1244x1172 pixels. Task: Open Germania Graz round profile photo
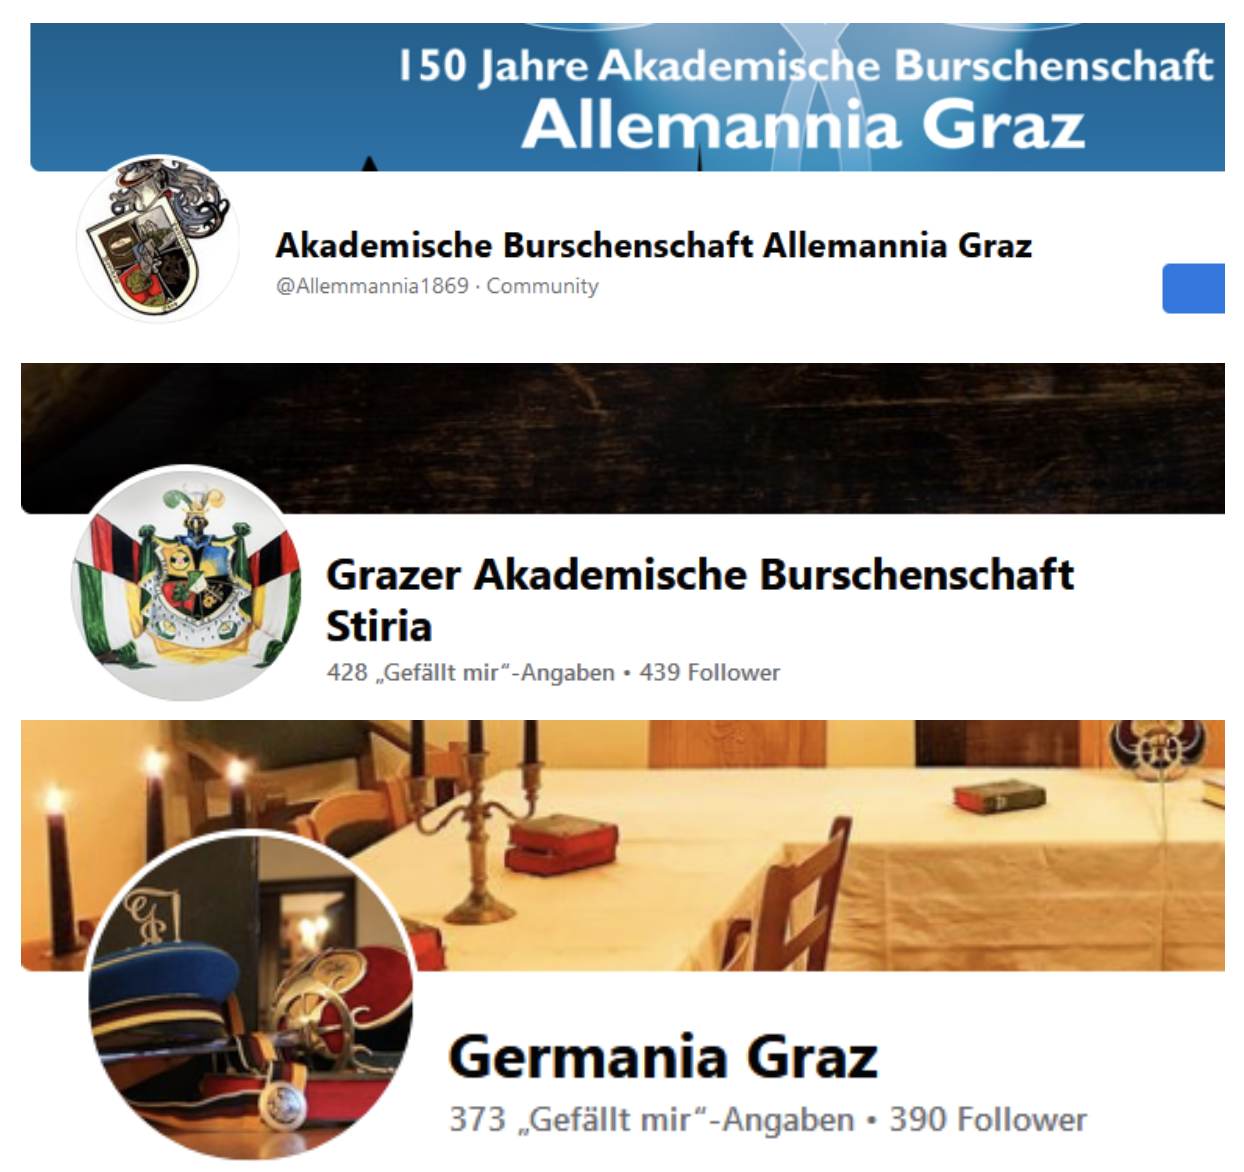tap(252, 994)
